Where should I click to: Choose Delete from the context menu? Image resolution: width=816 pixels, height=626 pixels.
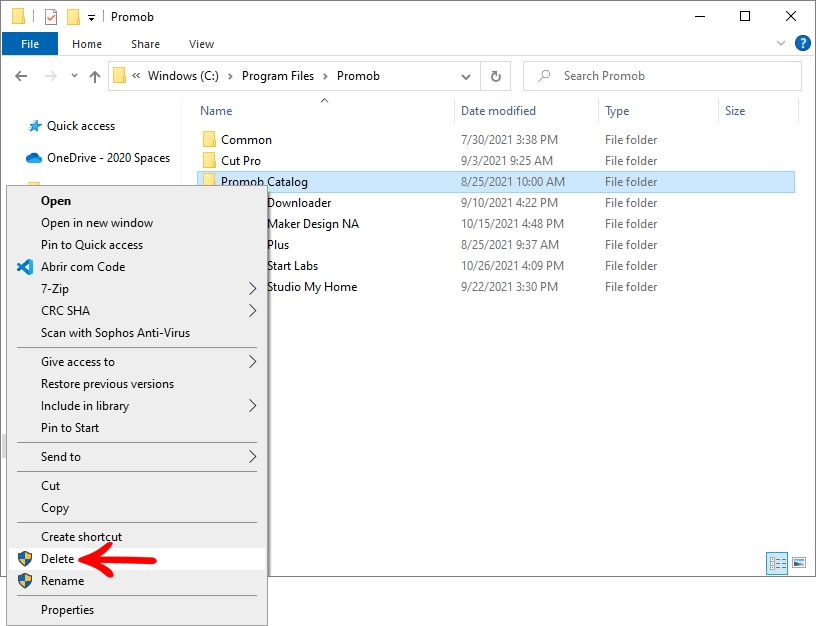(x=137, y=559)
